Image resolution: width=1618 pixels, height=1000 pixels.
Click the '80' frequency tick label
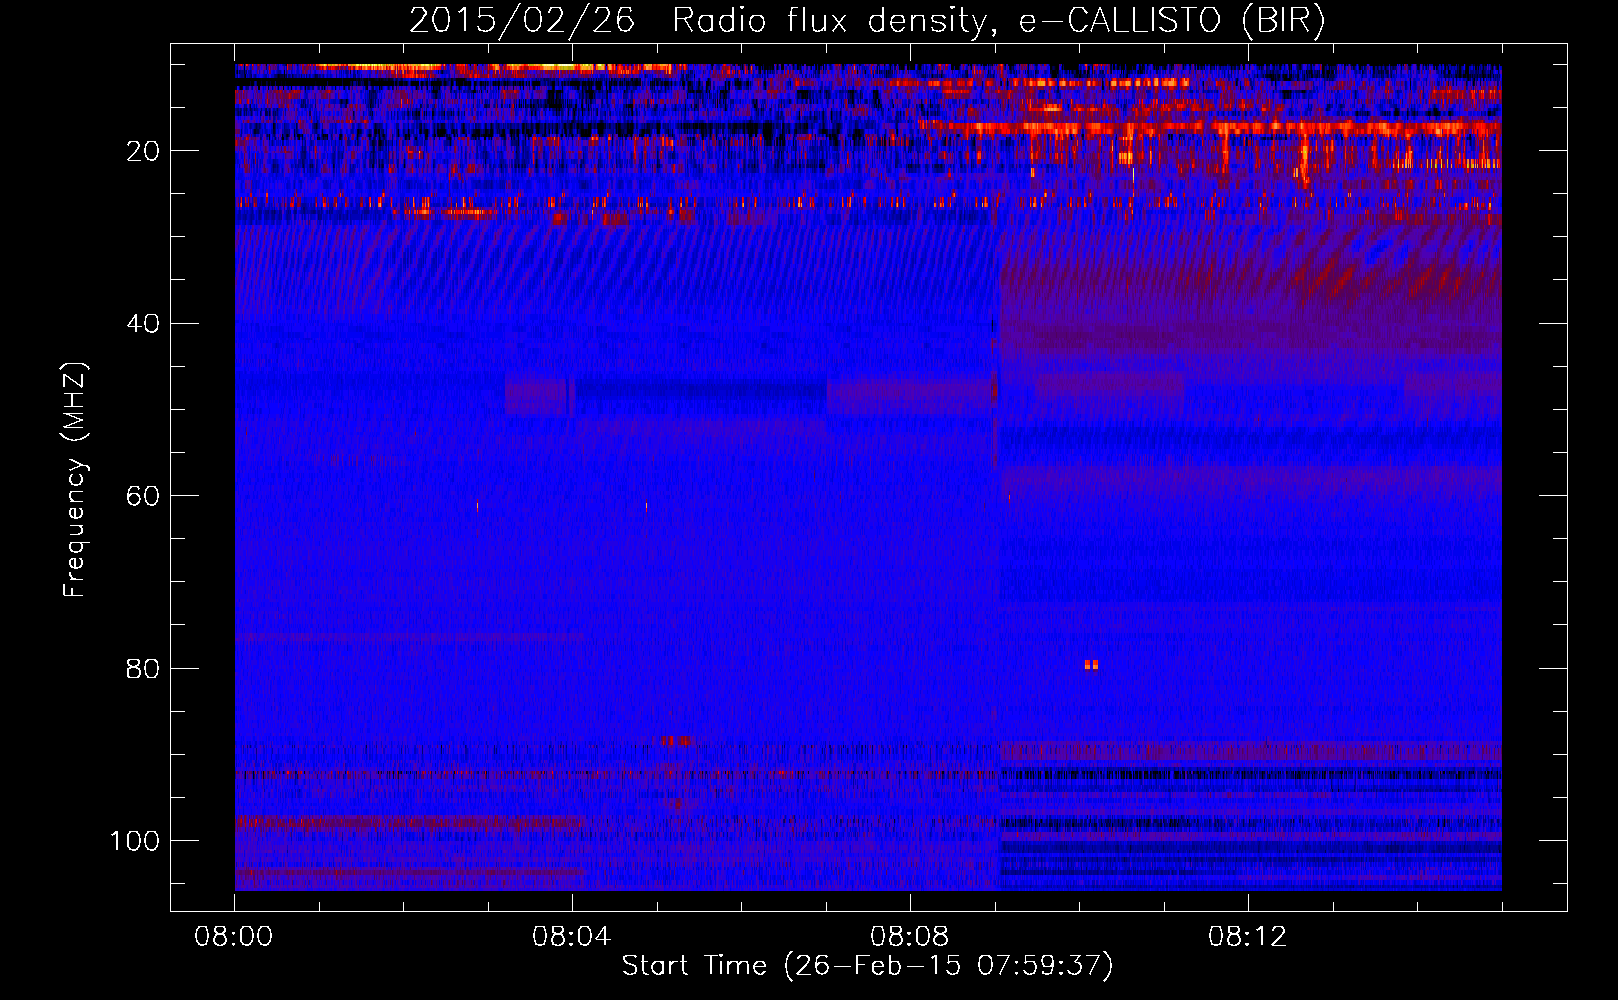coord(143,668)
